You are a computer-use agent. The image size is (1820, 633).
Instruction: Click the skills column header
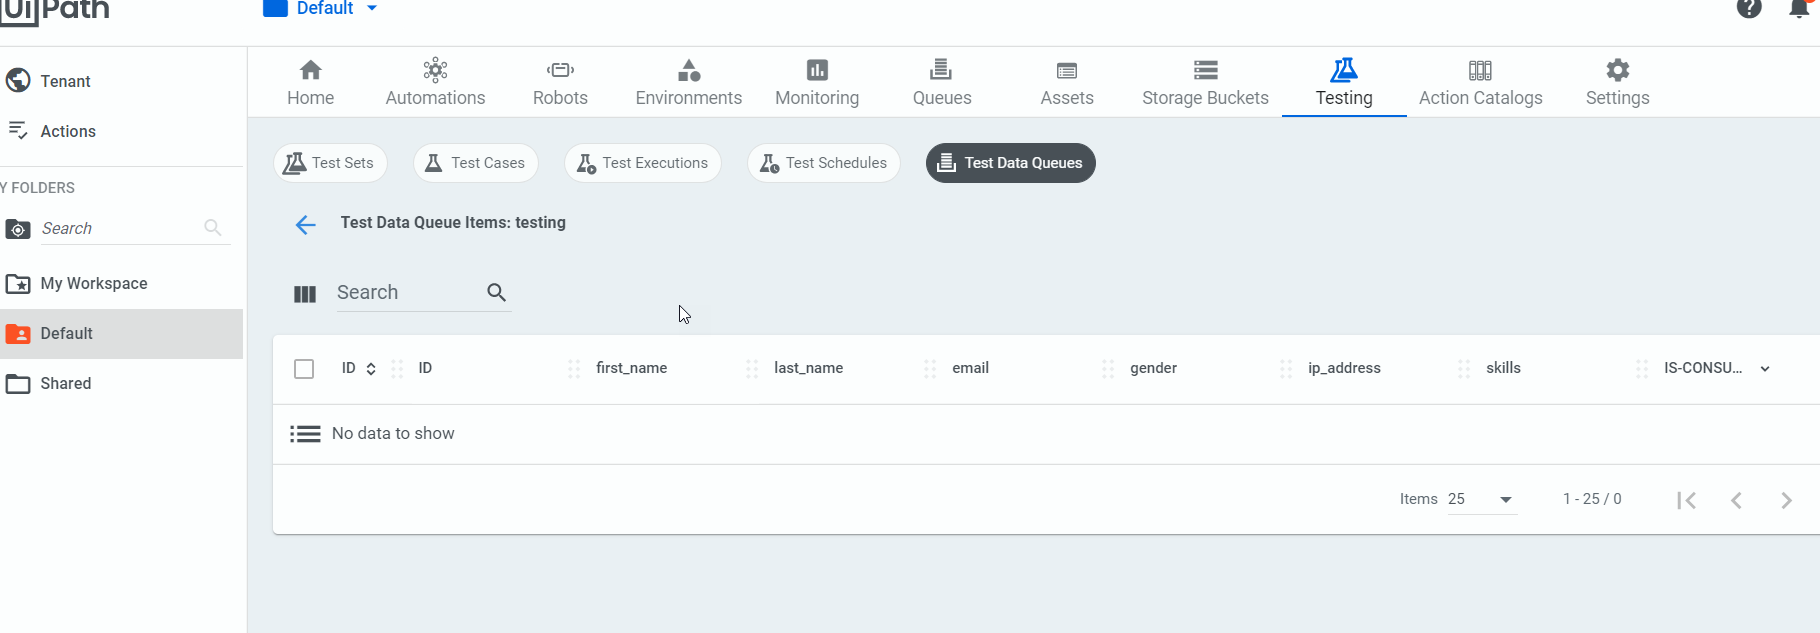pyautogui.click(x=1504, y=368)
